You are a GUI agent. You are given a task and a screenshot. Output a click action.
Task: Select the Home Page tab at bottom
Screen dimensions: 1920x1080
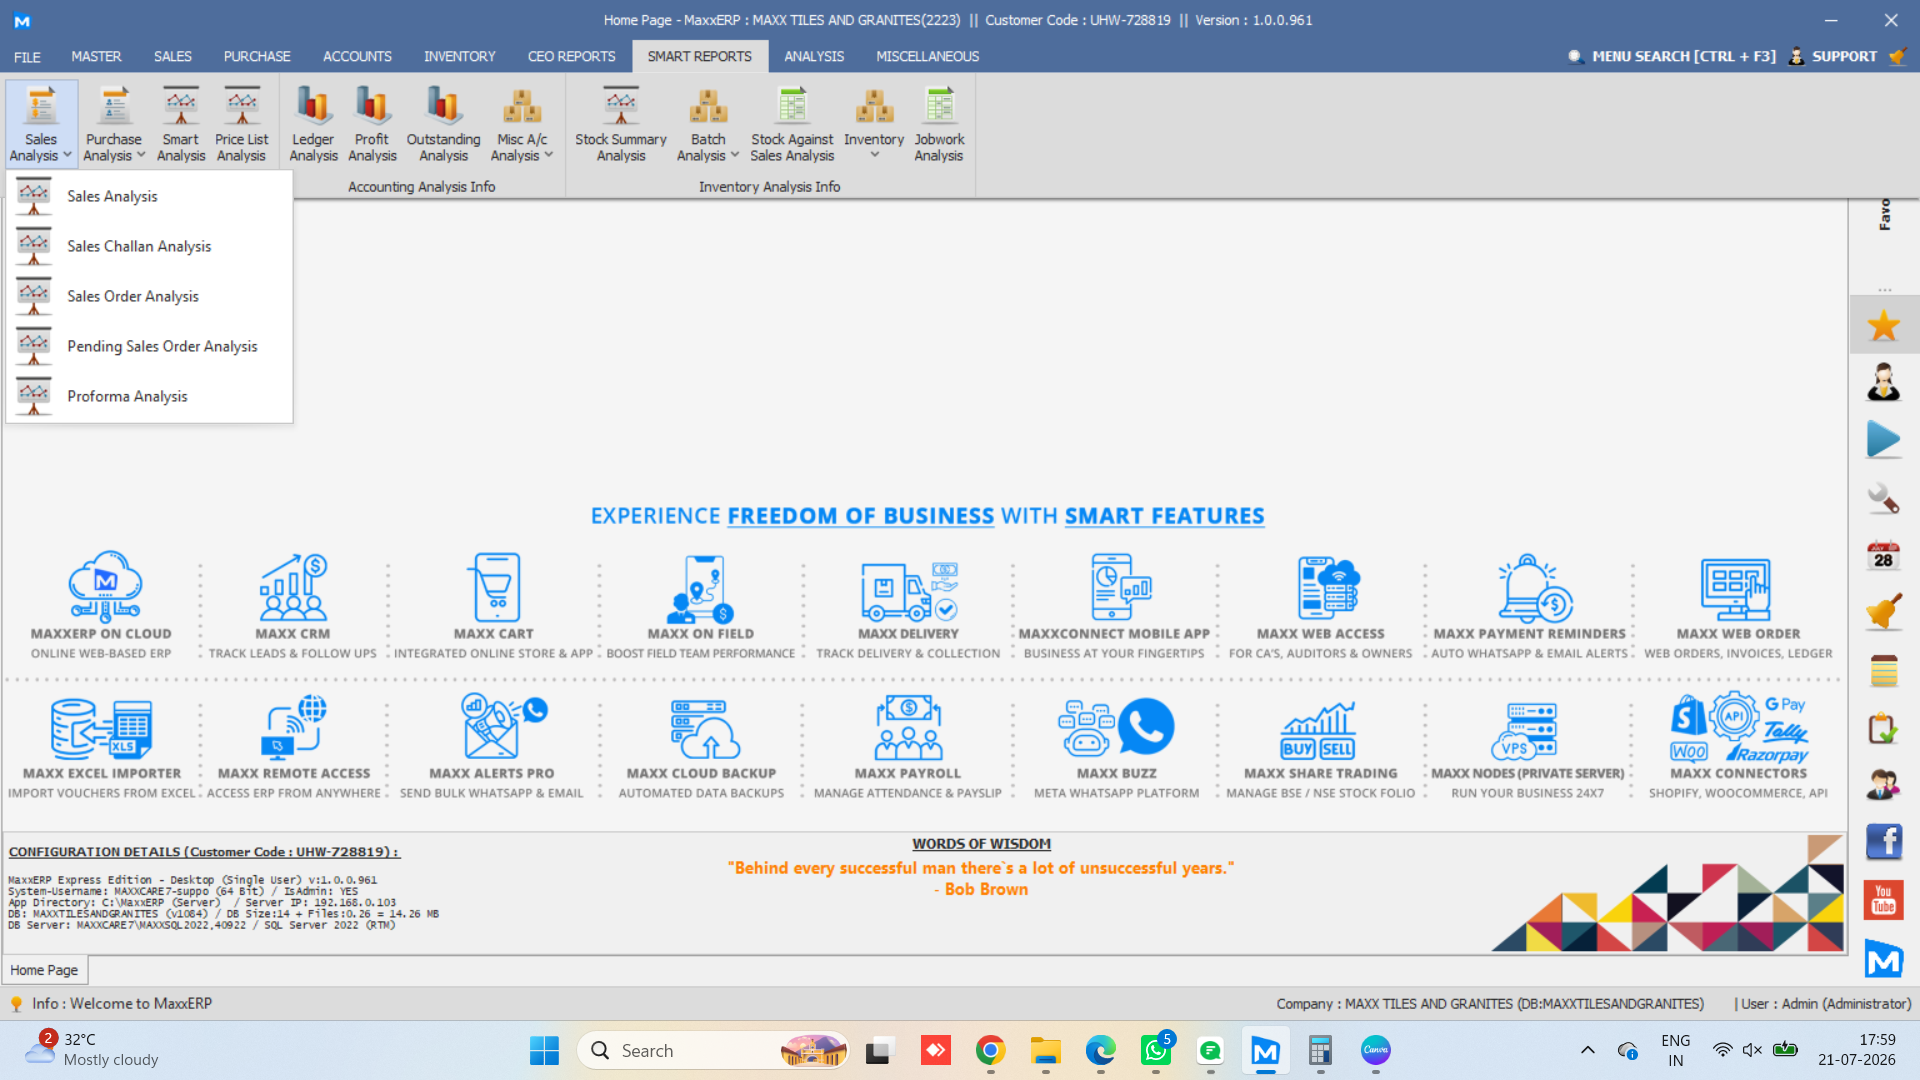pos(44,970)
